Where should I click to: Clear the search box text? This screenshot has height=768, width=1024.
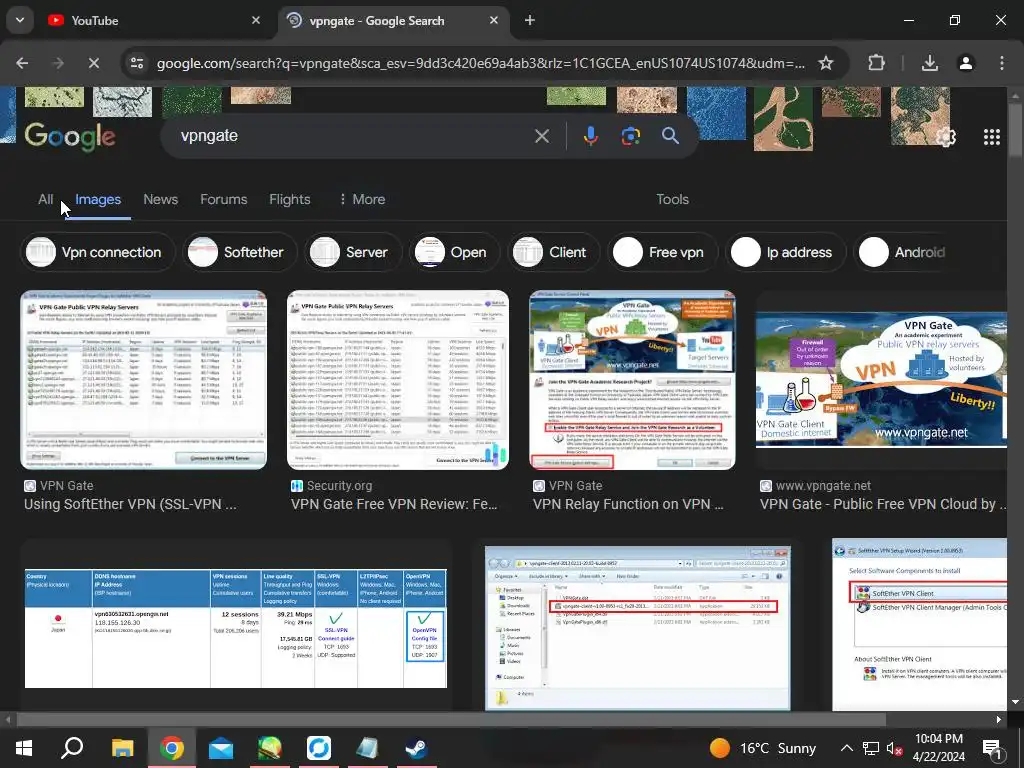542,136
